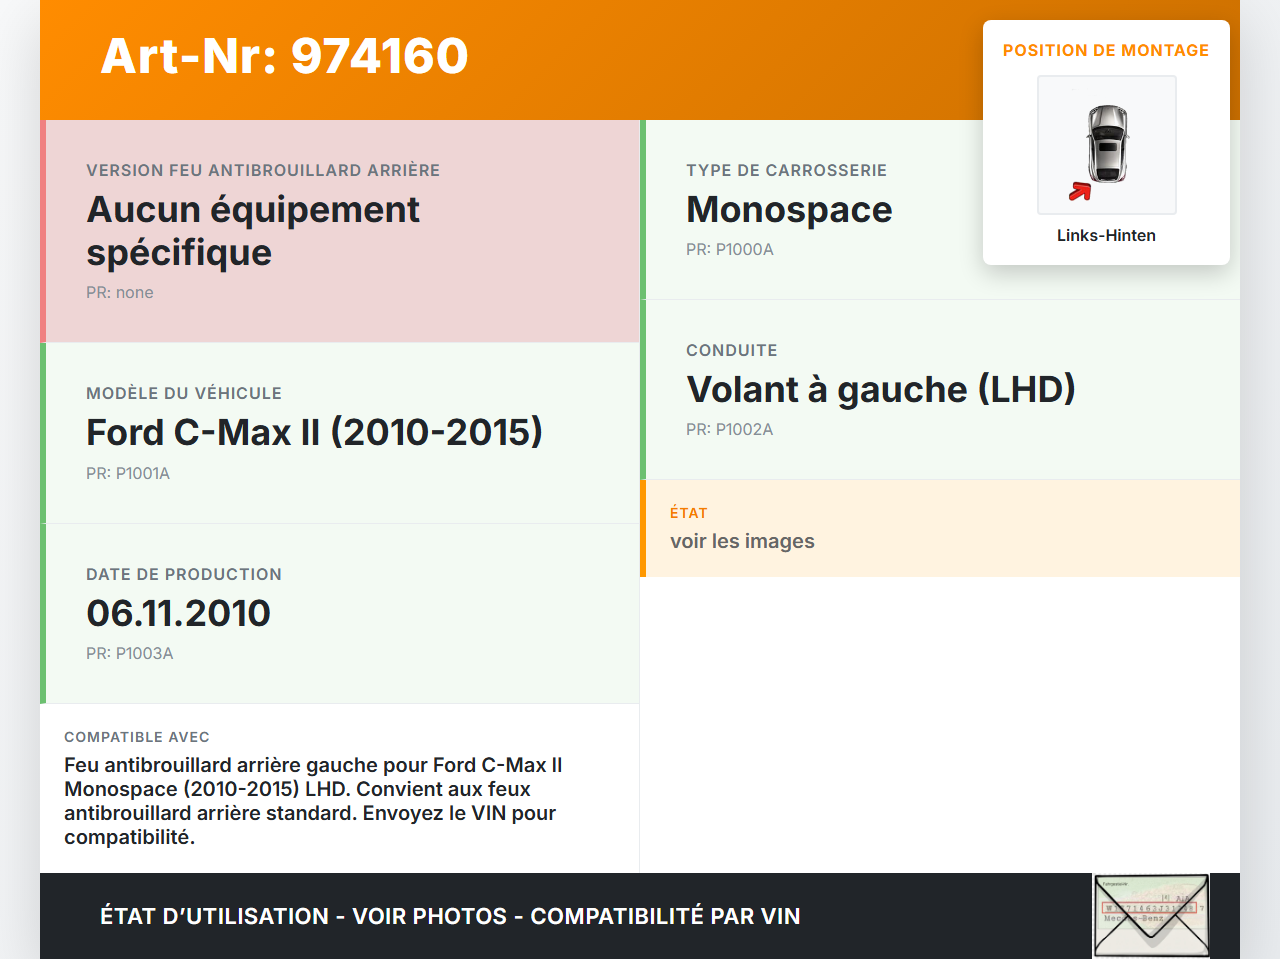Click the orange ÉTAT label
The width and height of the screenshot is (1280, 959).
point(688,513)
